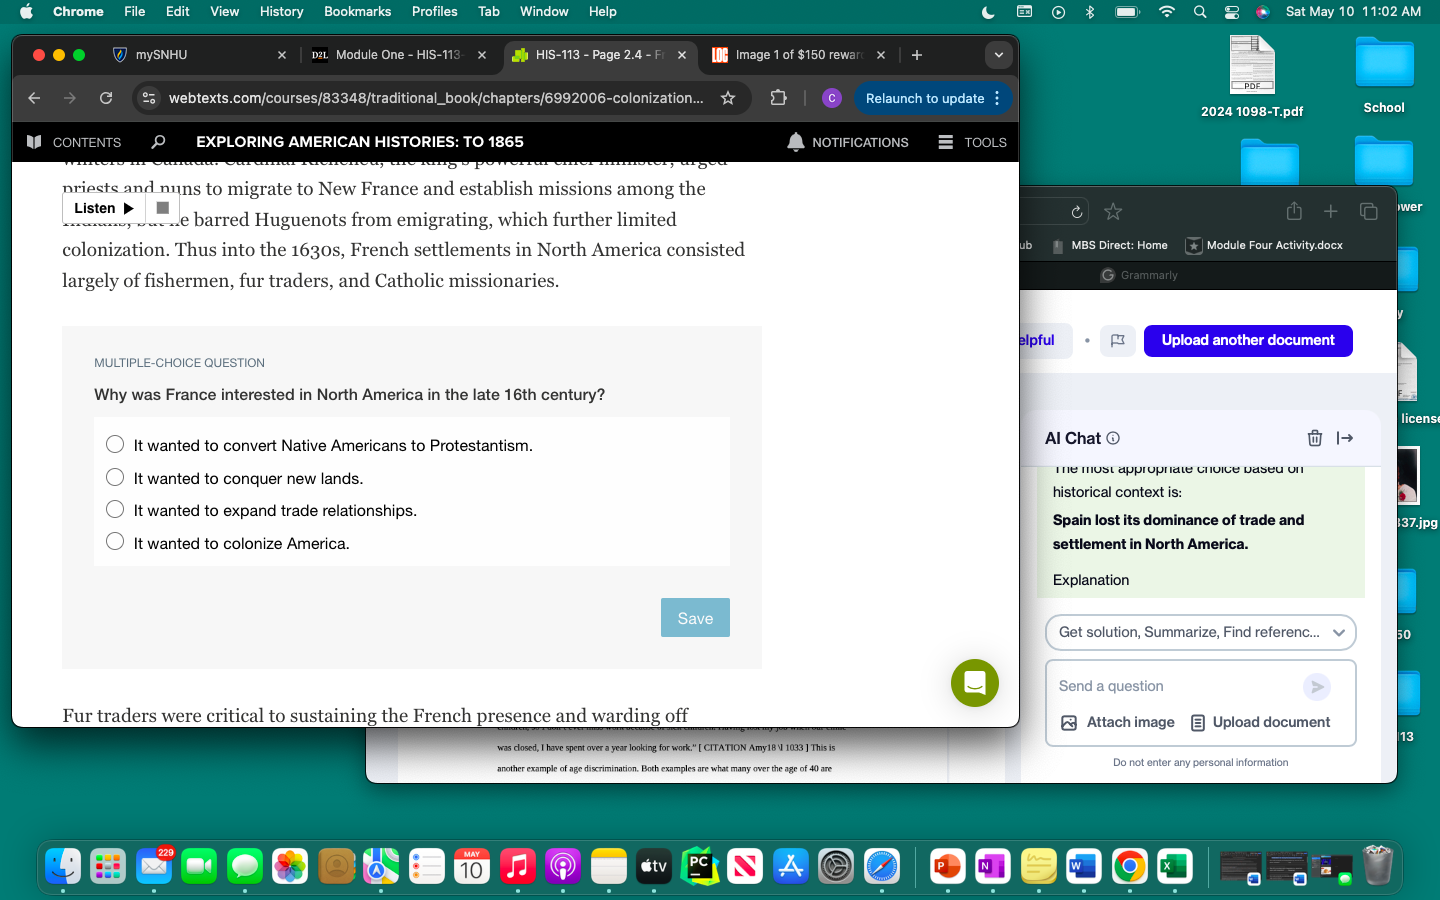Open the webtext Tools menu
Image resolution: width=1440 pixels, height=900 pixels.
coord(970,142)
